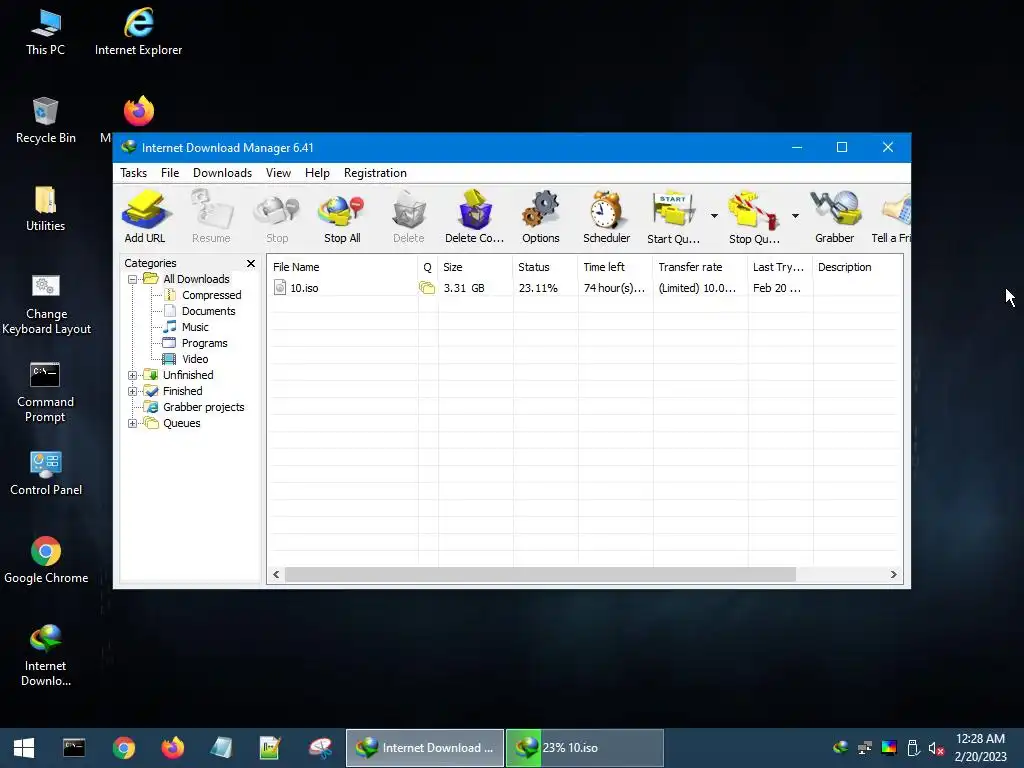Select Compressed category

pyautogui.click(x=211, y=295)
